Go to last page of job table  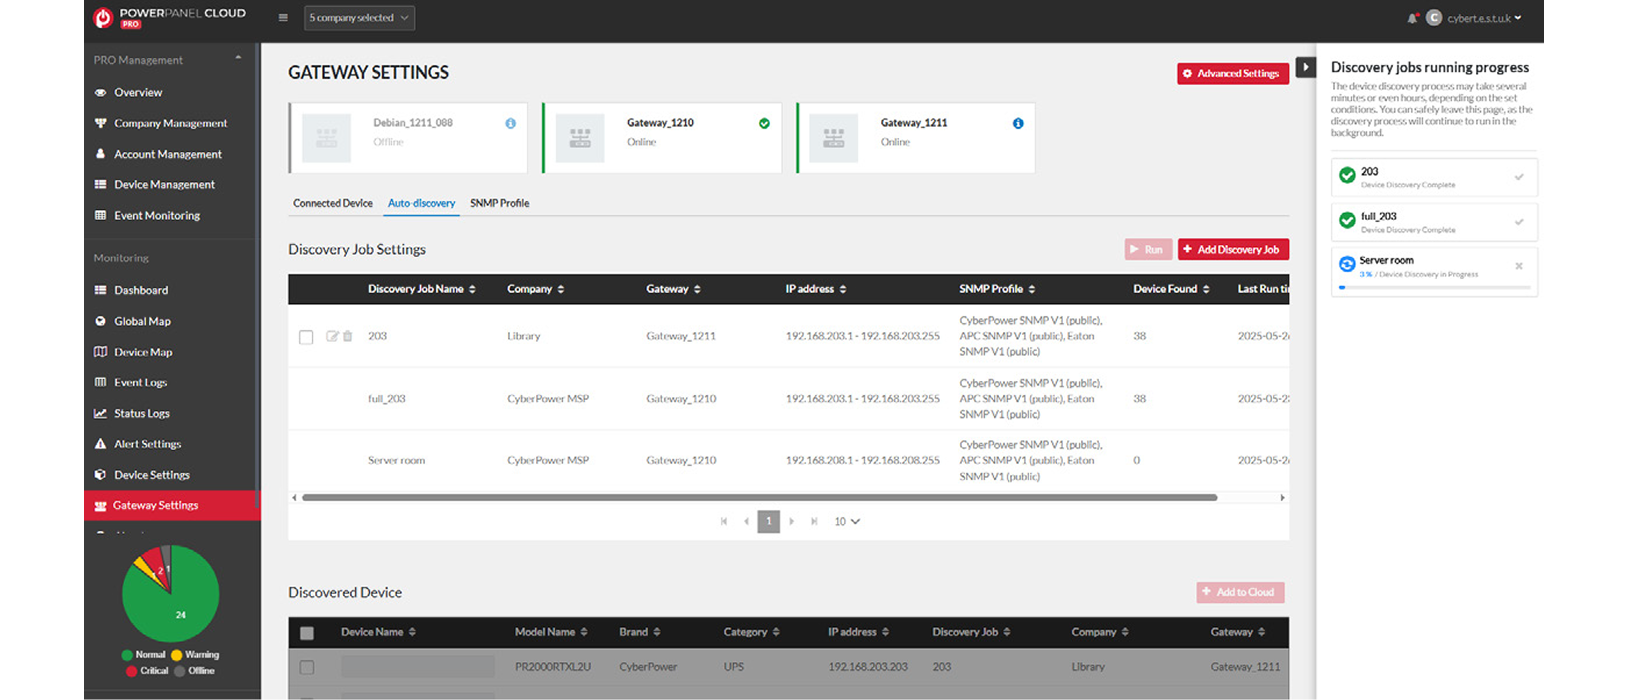(x=814, y=521)
